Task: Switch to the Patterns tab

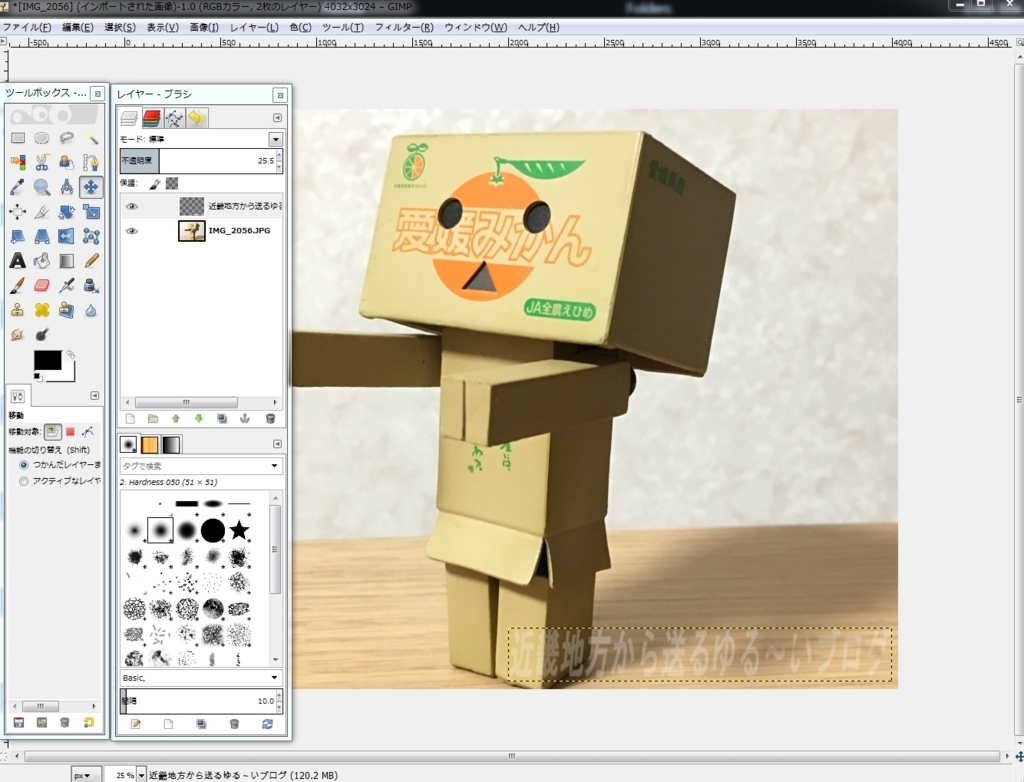Action: [x=150, y=445]
